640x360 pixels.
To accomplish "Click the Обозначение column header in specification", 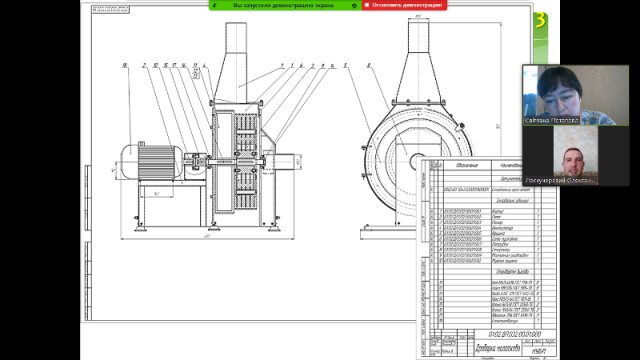I will pos(467,165).
